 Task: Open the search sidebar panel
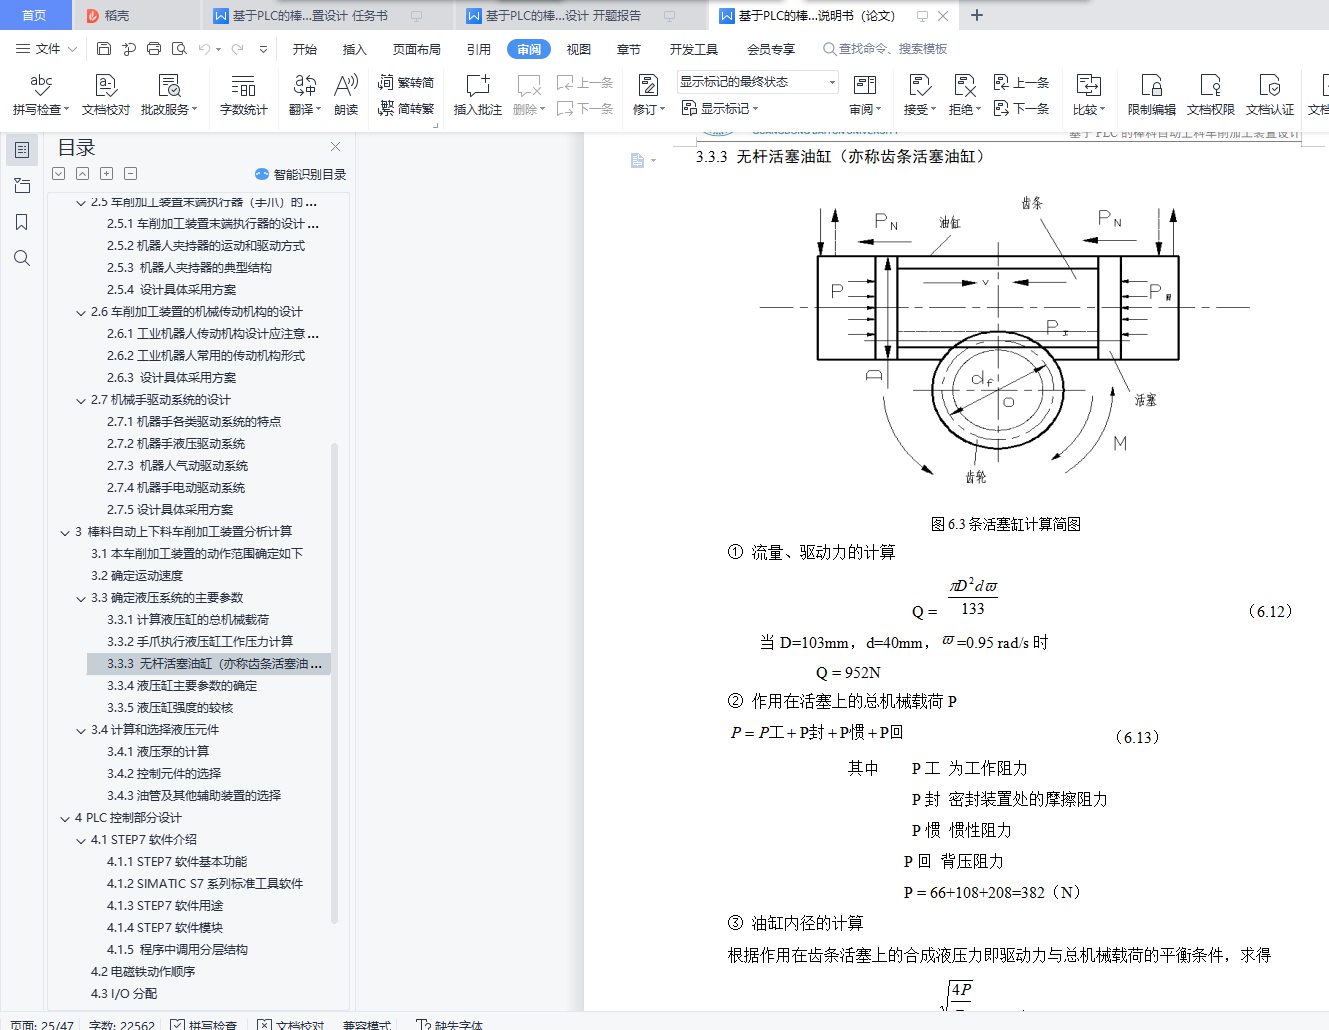(21, 258)
